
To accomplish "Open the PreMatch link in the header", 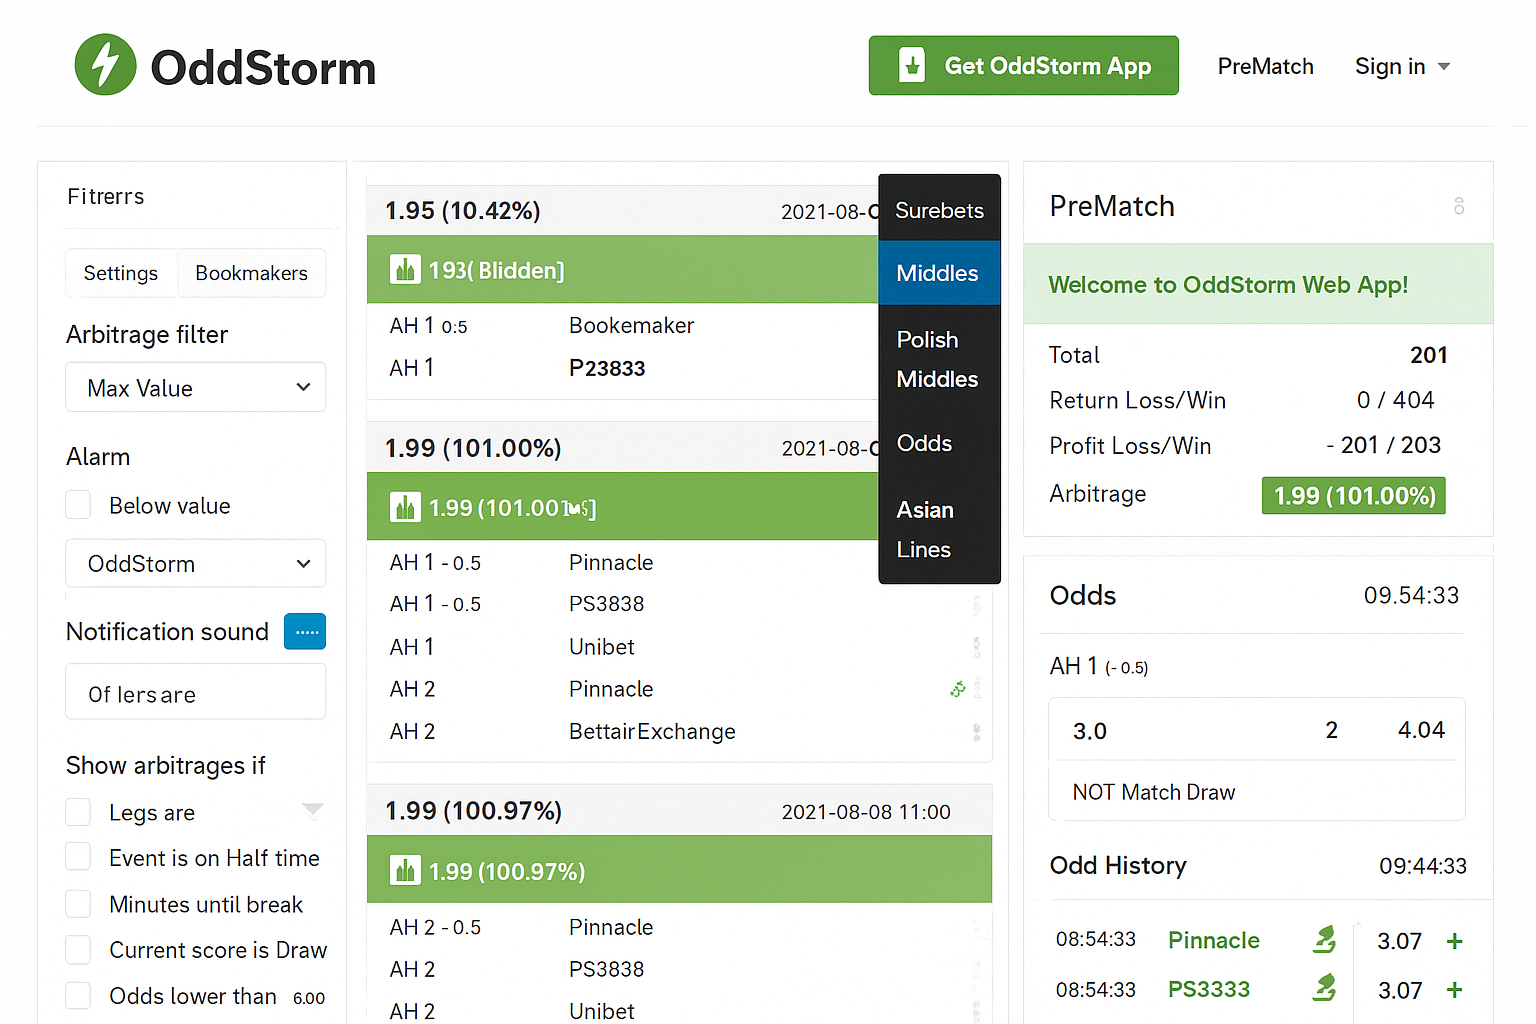I will 1265,67.
